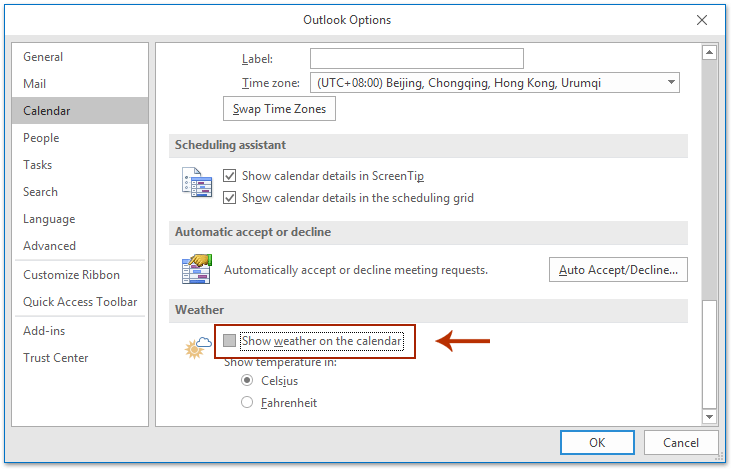Click the 'Time zone:' label
The image size is (733, 472).
click(x=270, y=83)
